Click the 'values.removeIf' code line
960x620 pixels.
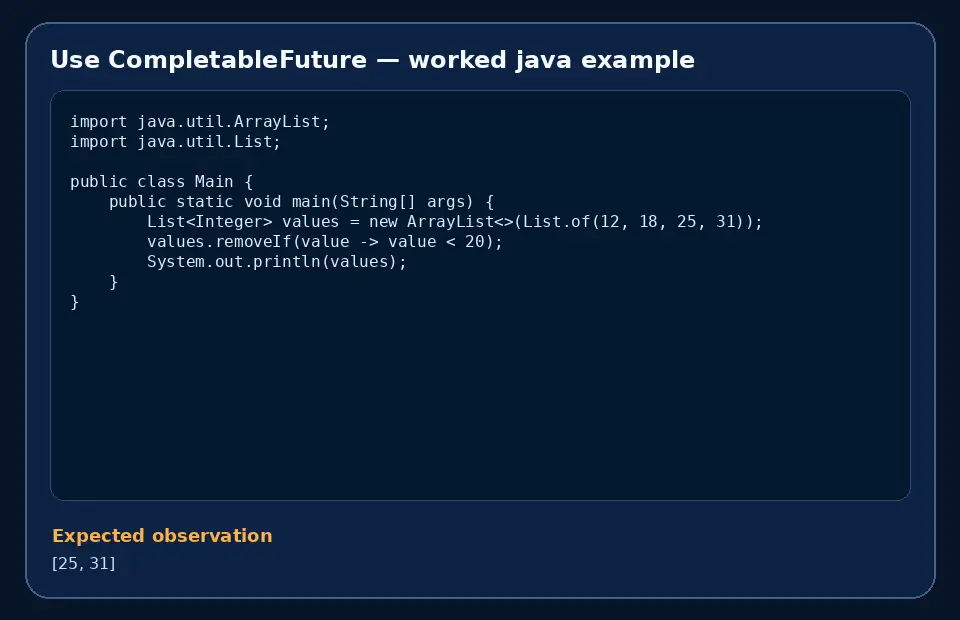tap(324, 242)
